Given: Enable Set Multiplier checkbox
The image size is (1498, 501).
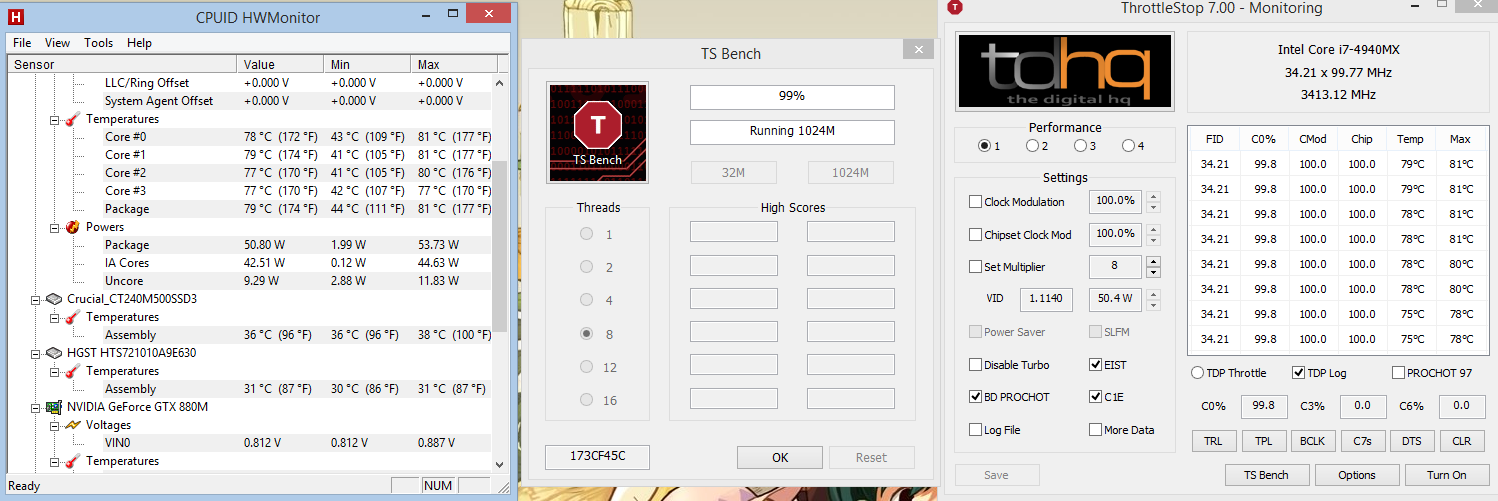Looking at the screenshot, I should click(x=975, y=267).
